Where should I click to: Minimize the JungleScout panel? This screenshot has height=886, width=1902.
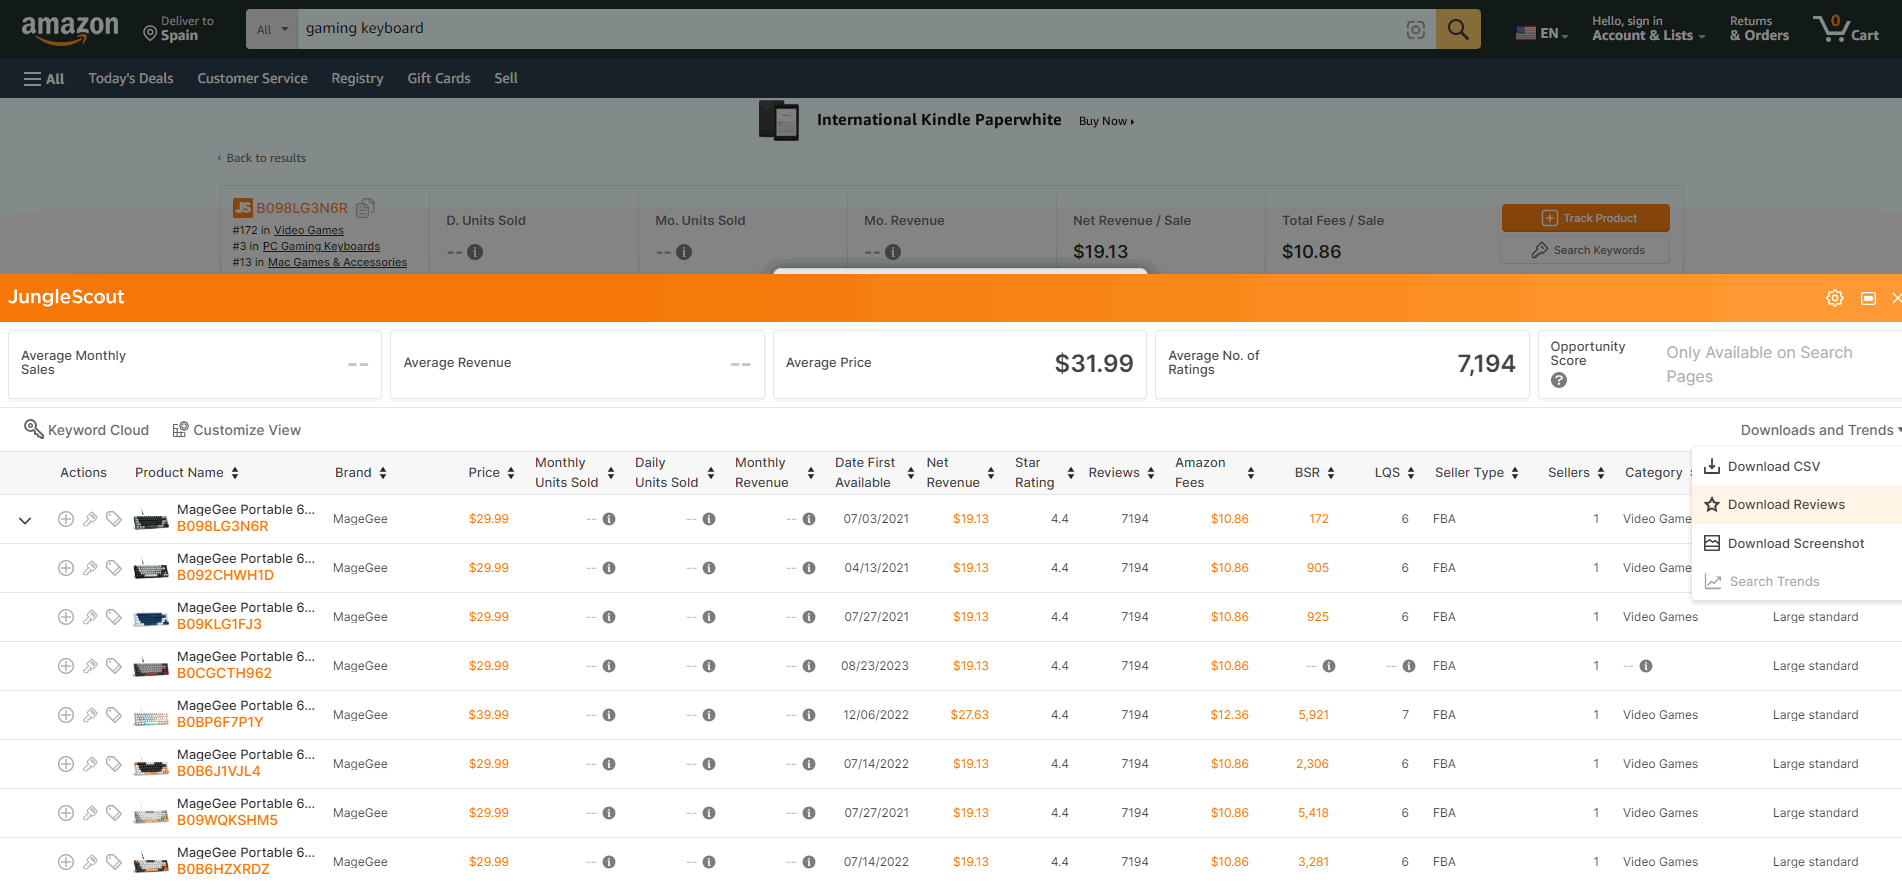(x=1868, y=298)
